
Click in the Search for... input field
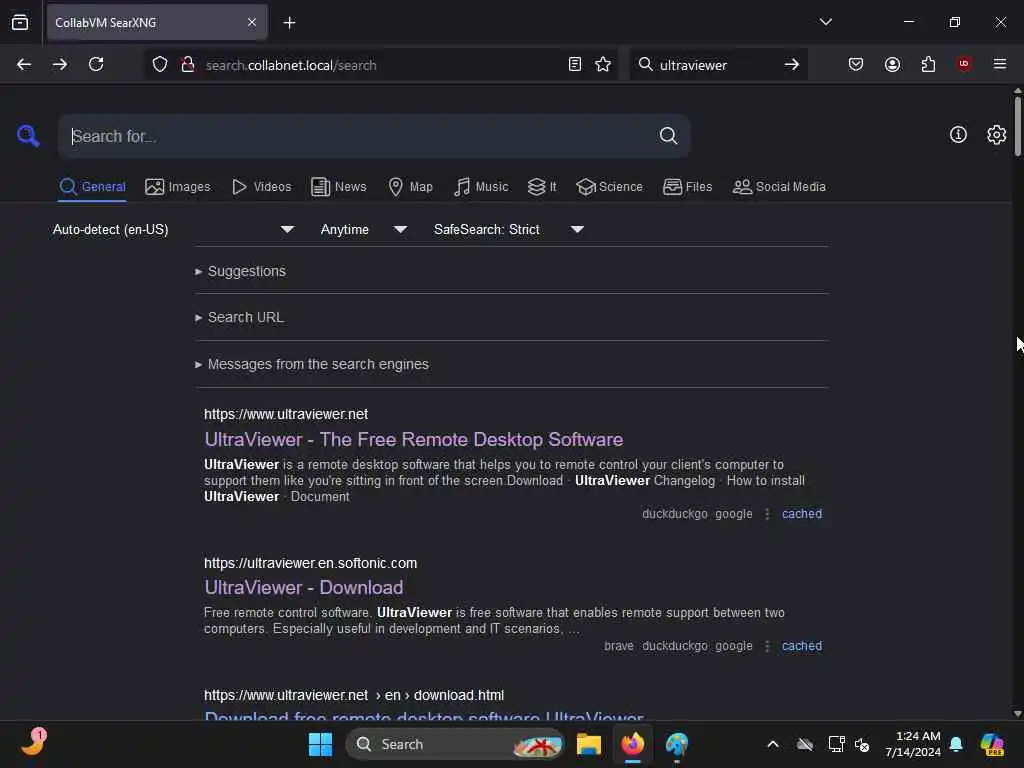point(358,136)
